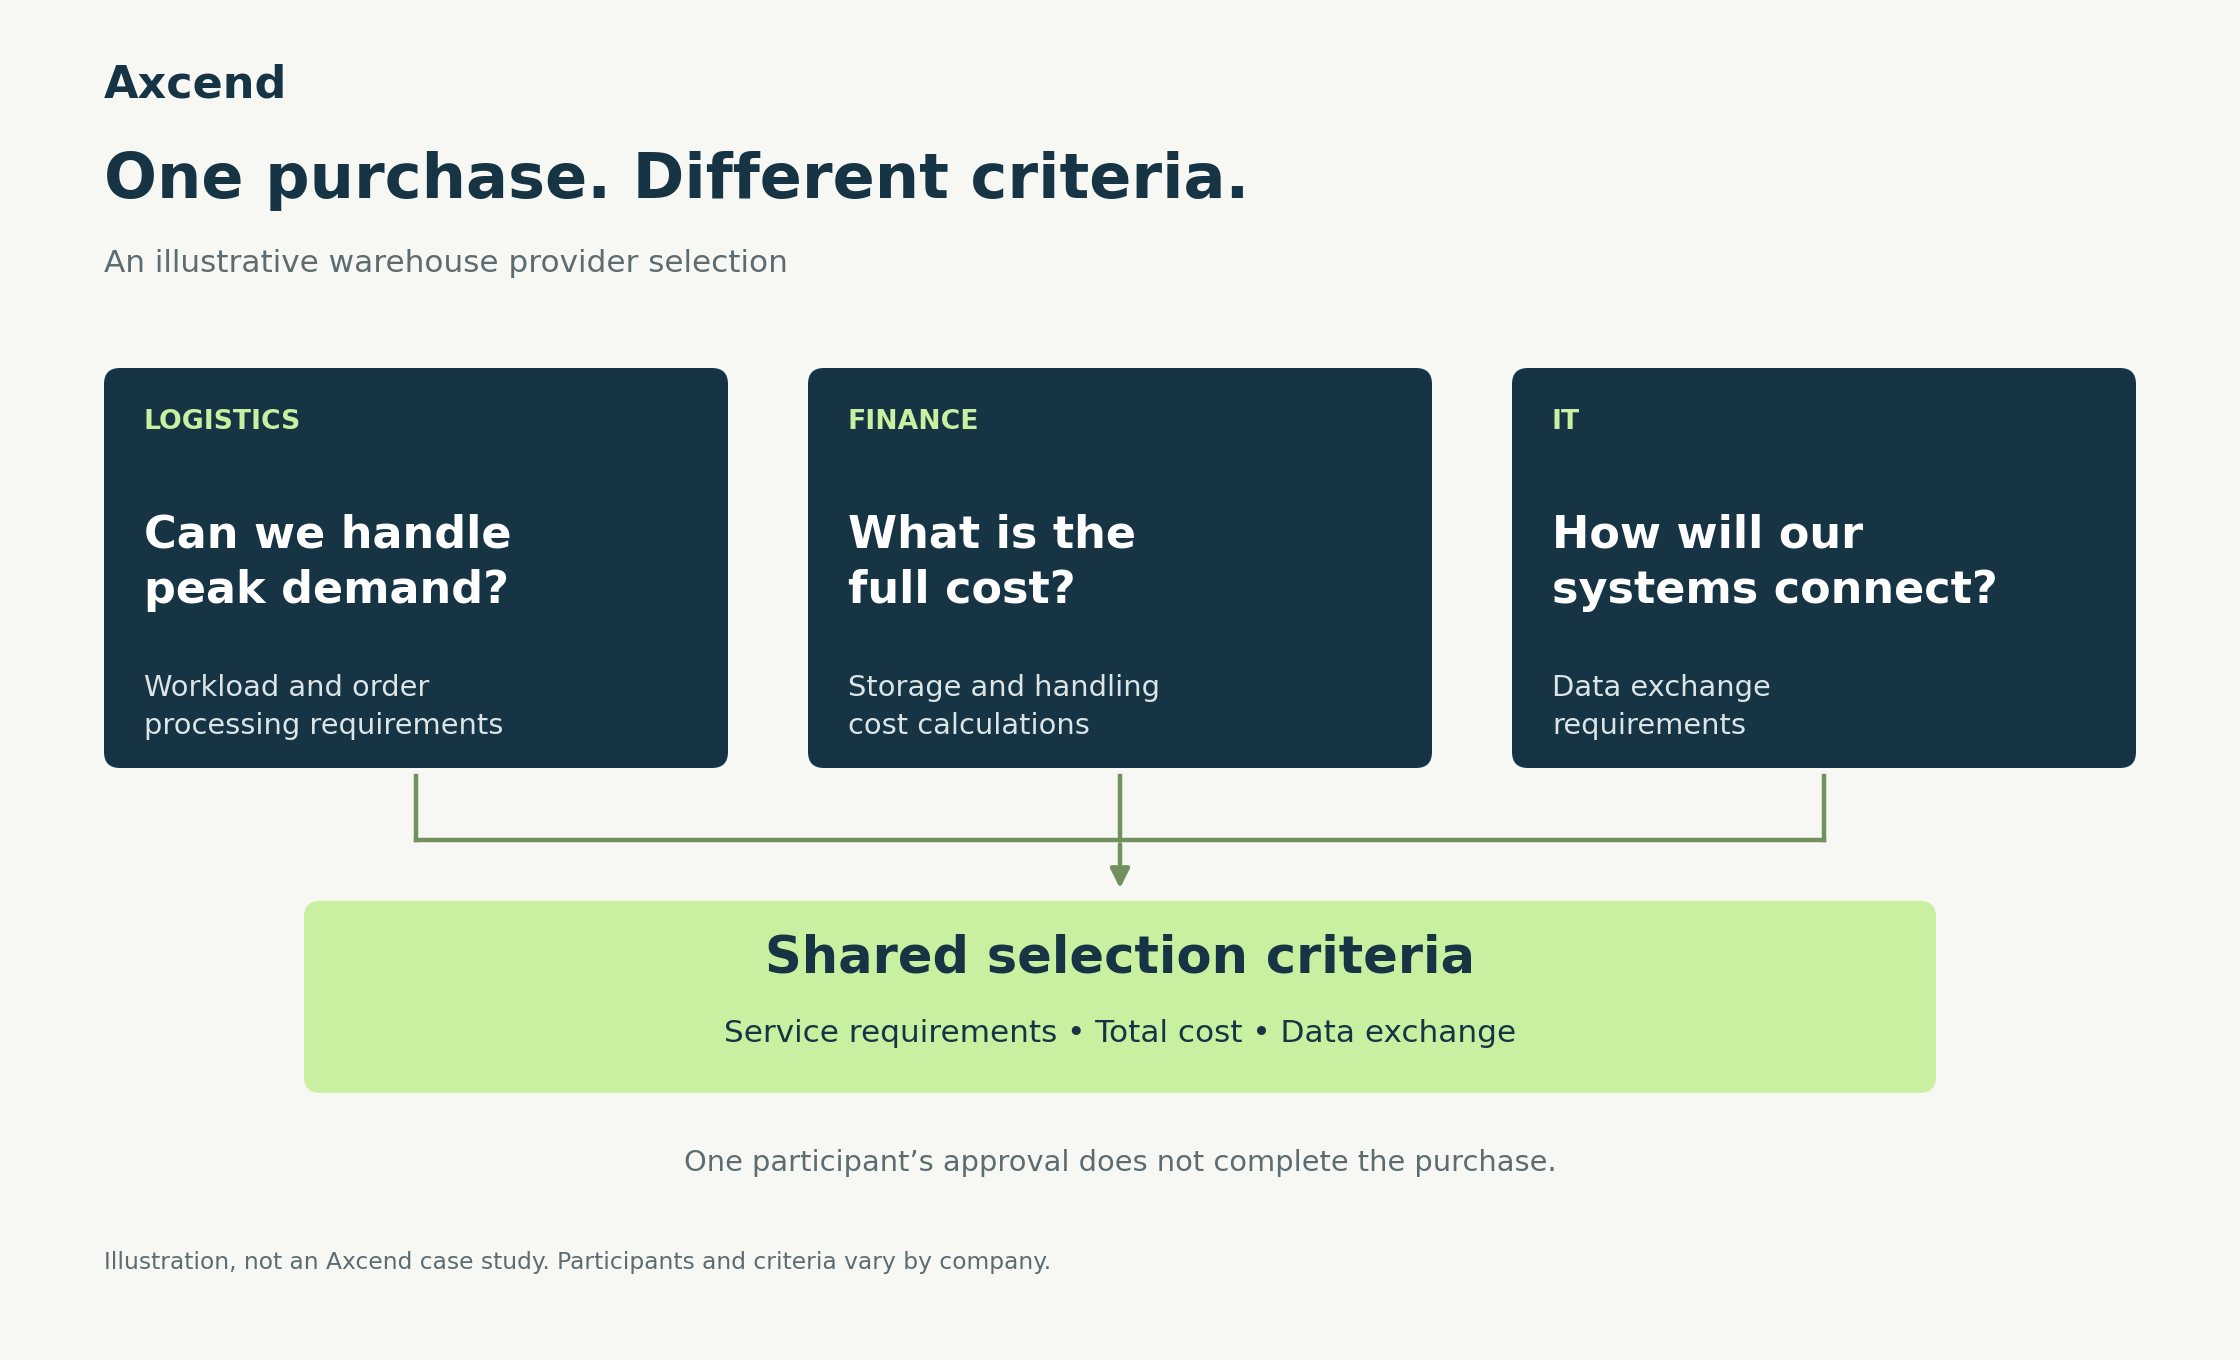Select the main headline 'One purchase. Different criteria.'

pos(676,178)
